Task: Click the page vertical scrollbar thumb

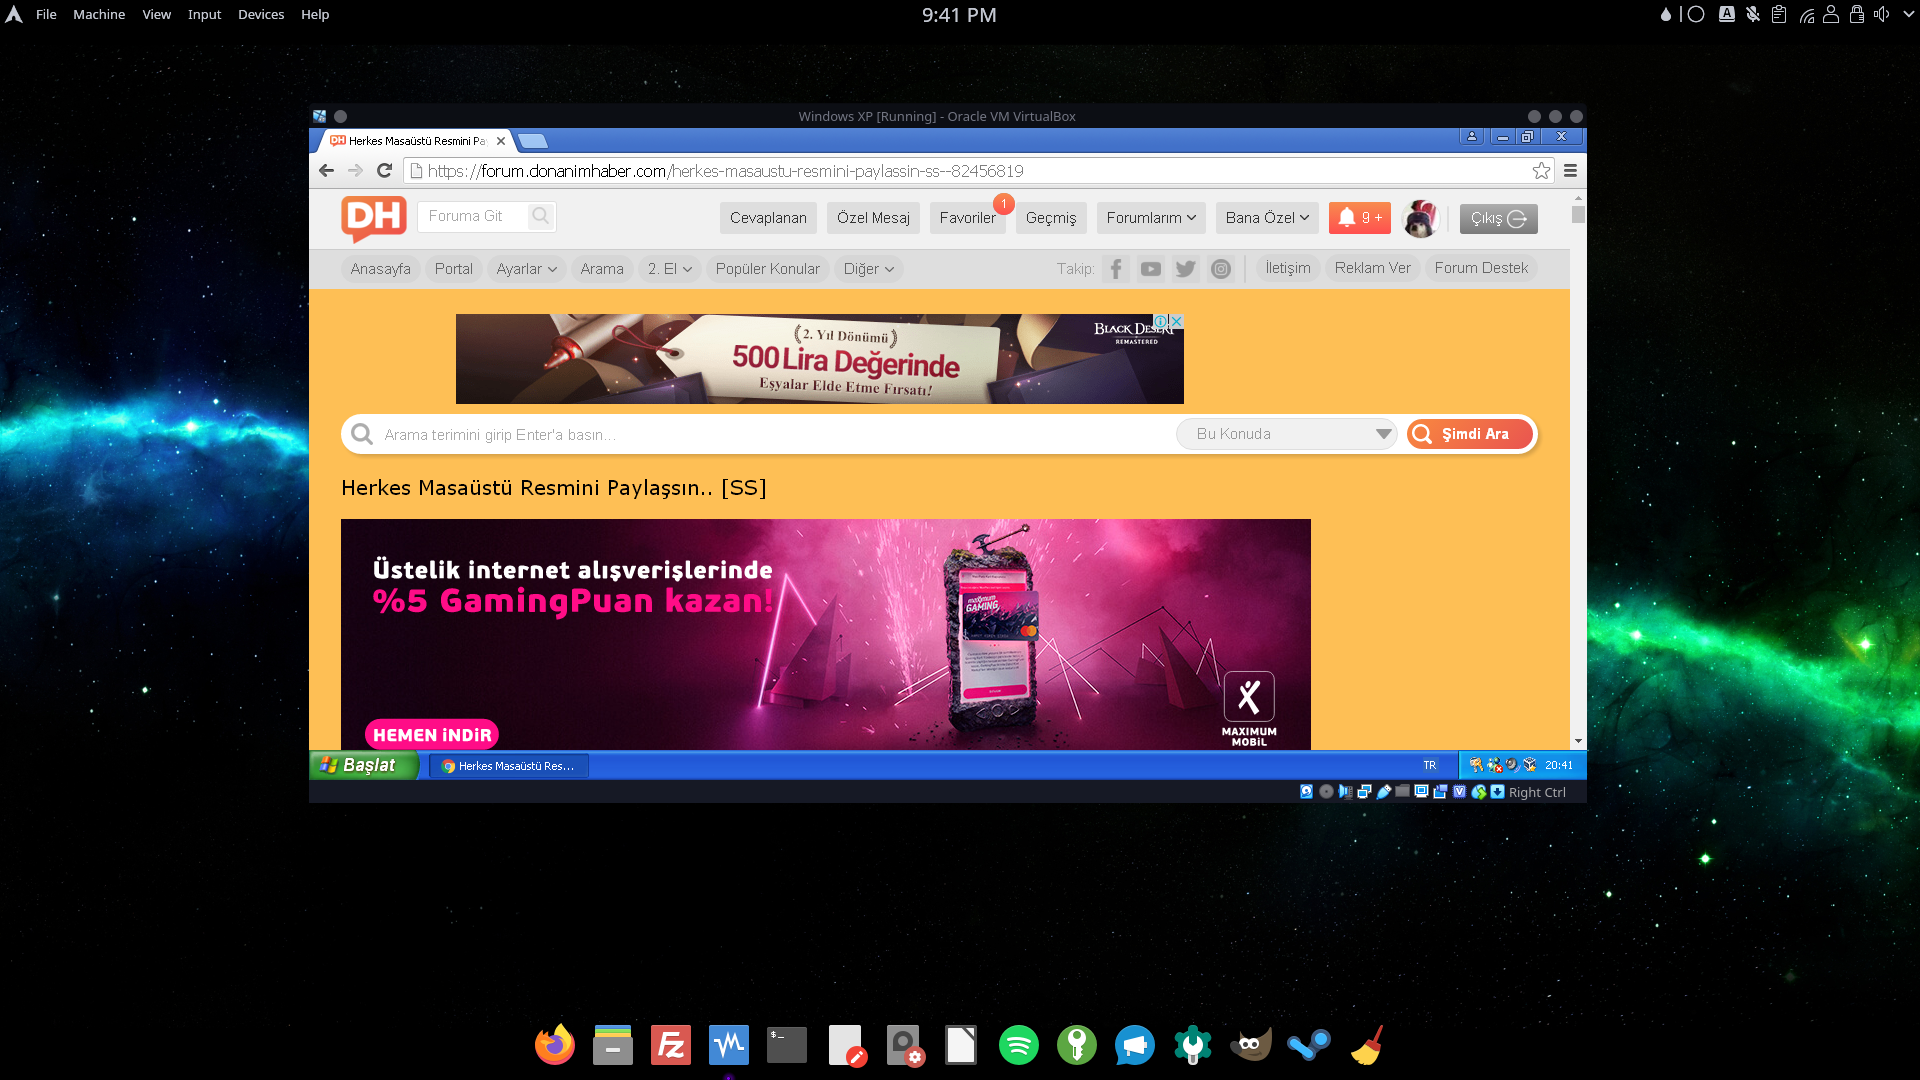Action: pyautogui.click(x=1578, y=214)
